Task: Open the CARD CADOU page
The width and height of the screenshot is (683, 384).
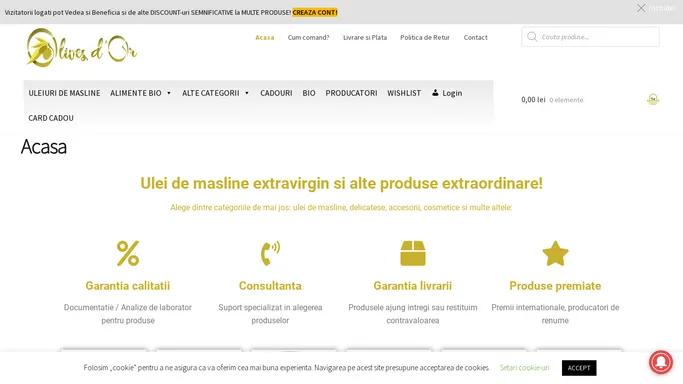Action: [51, 118]
